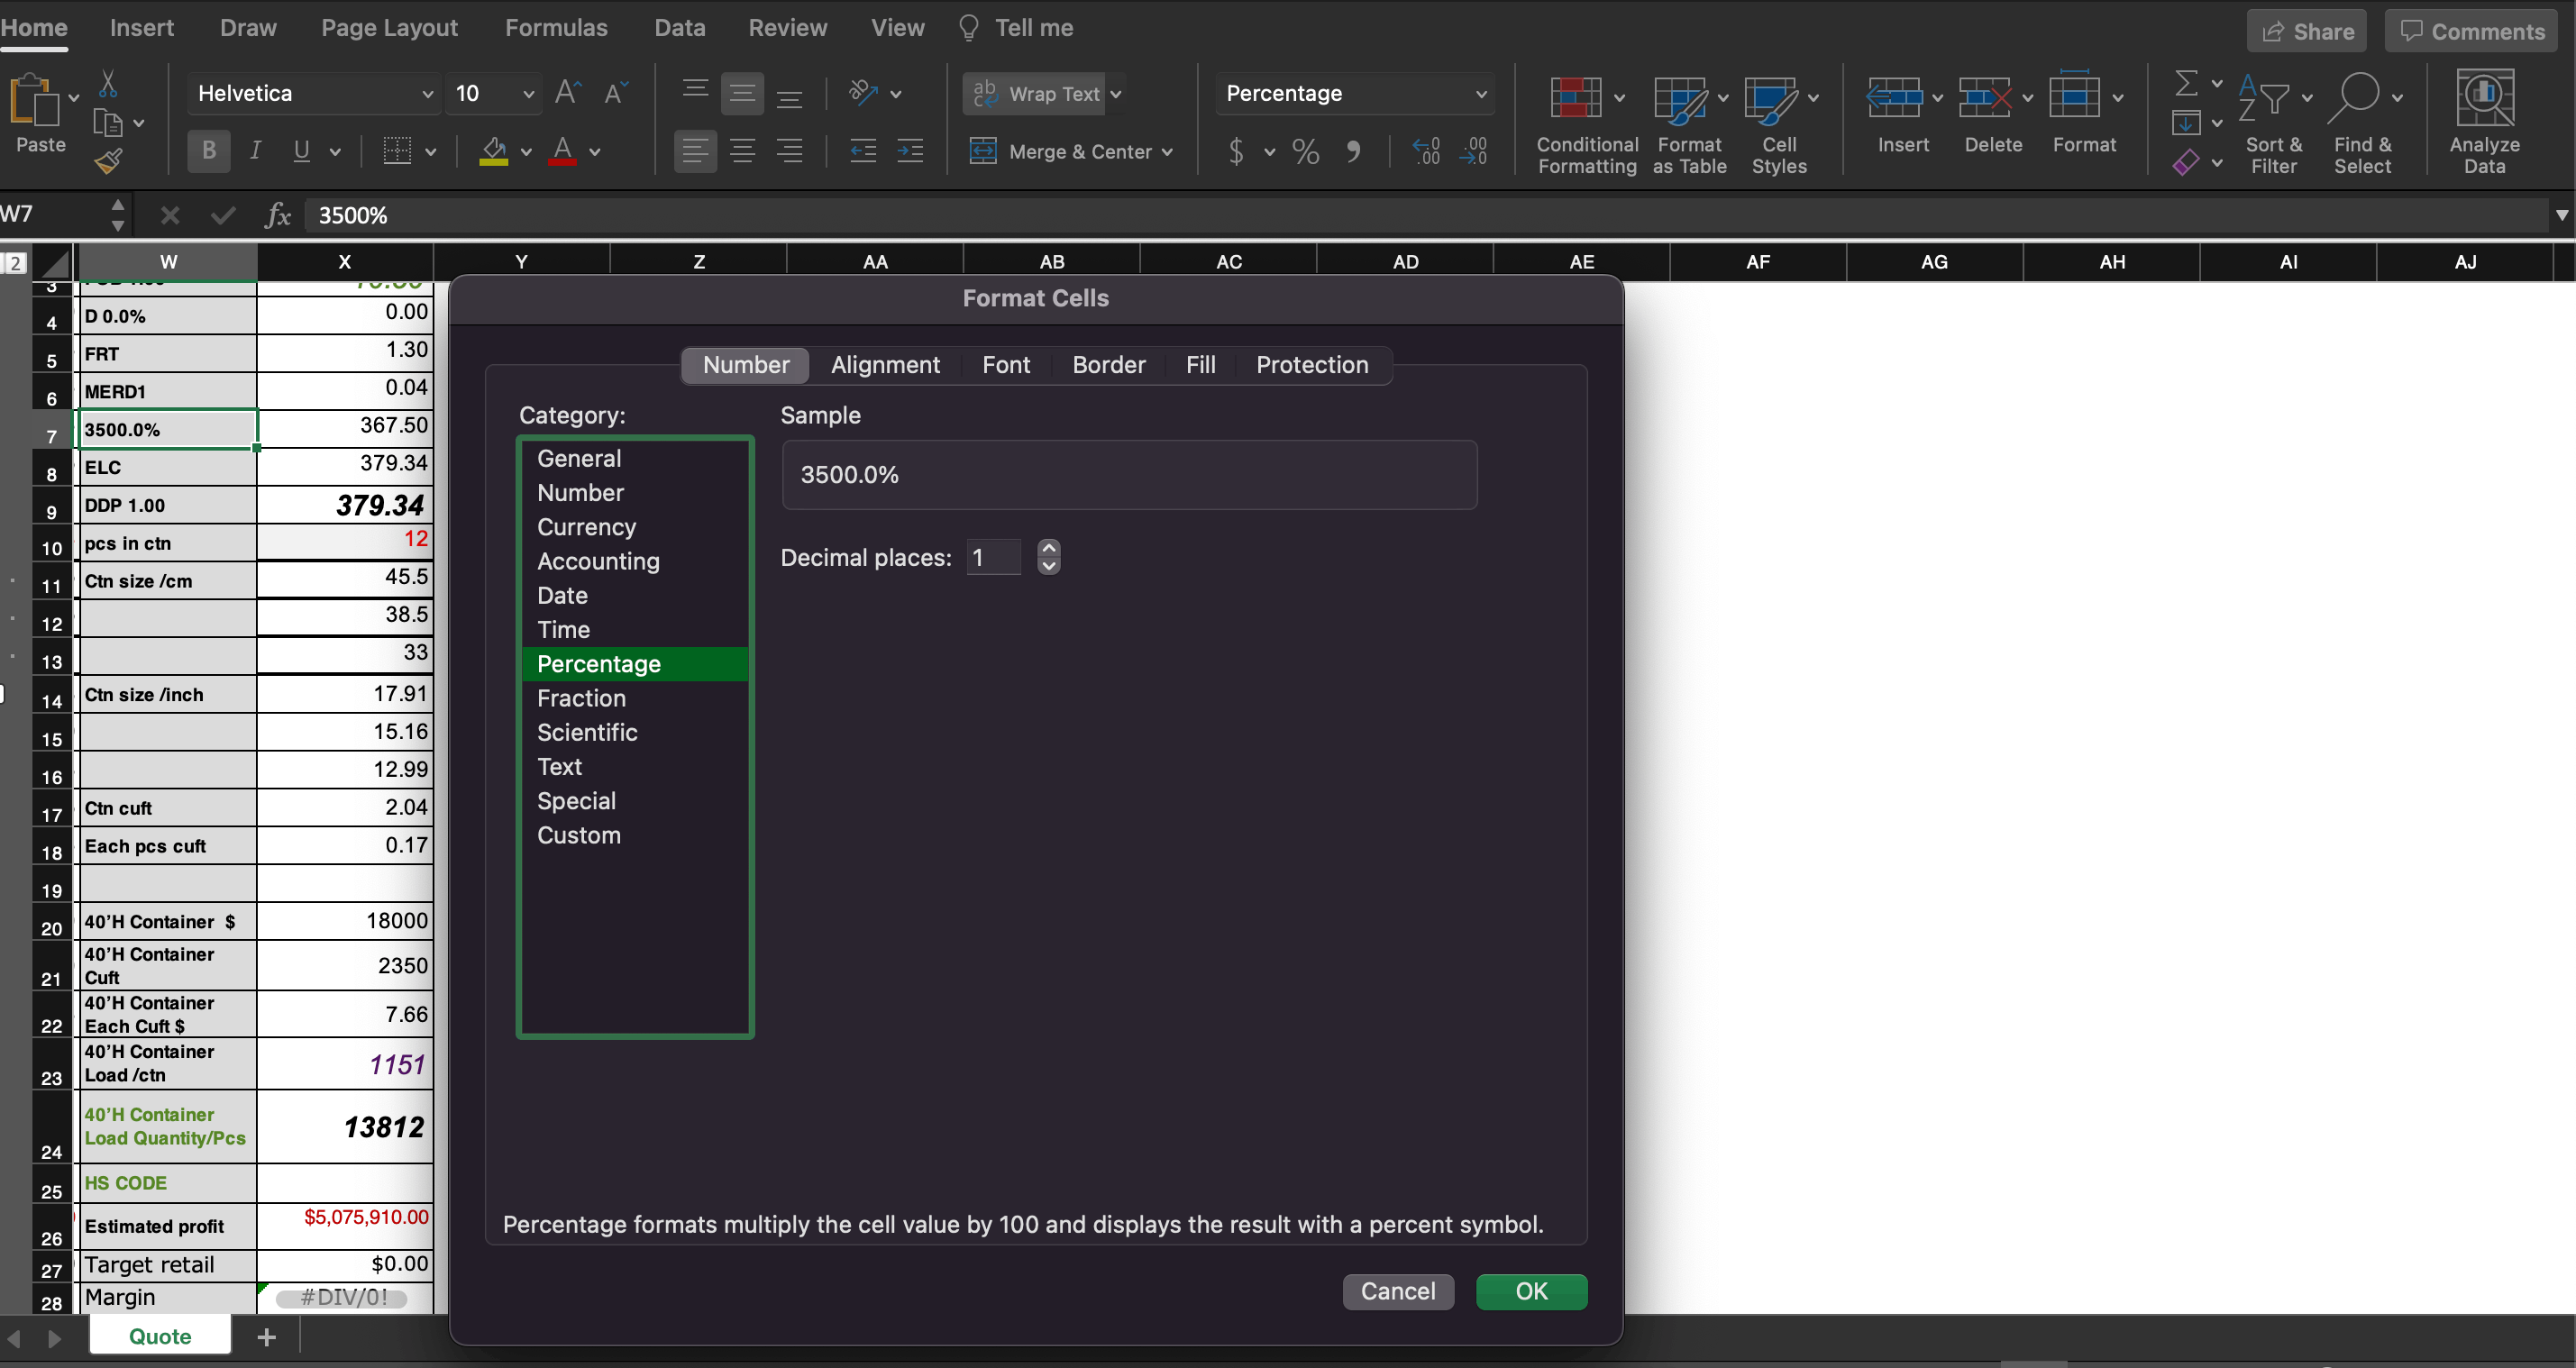Click the Borders icon in ribbon

[397, 151]
